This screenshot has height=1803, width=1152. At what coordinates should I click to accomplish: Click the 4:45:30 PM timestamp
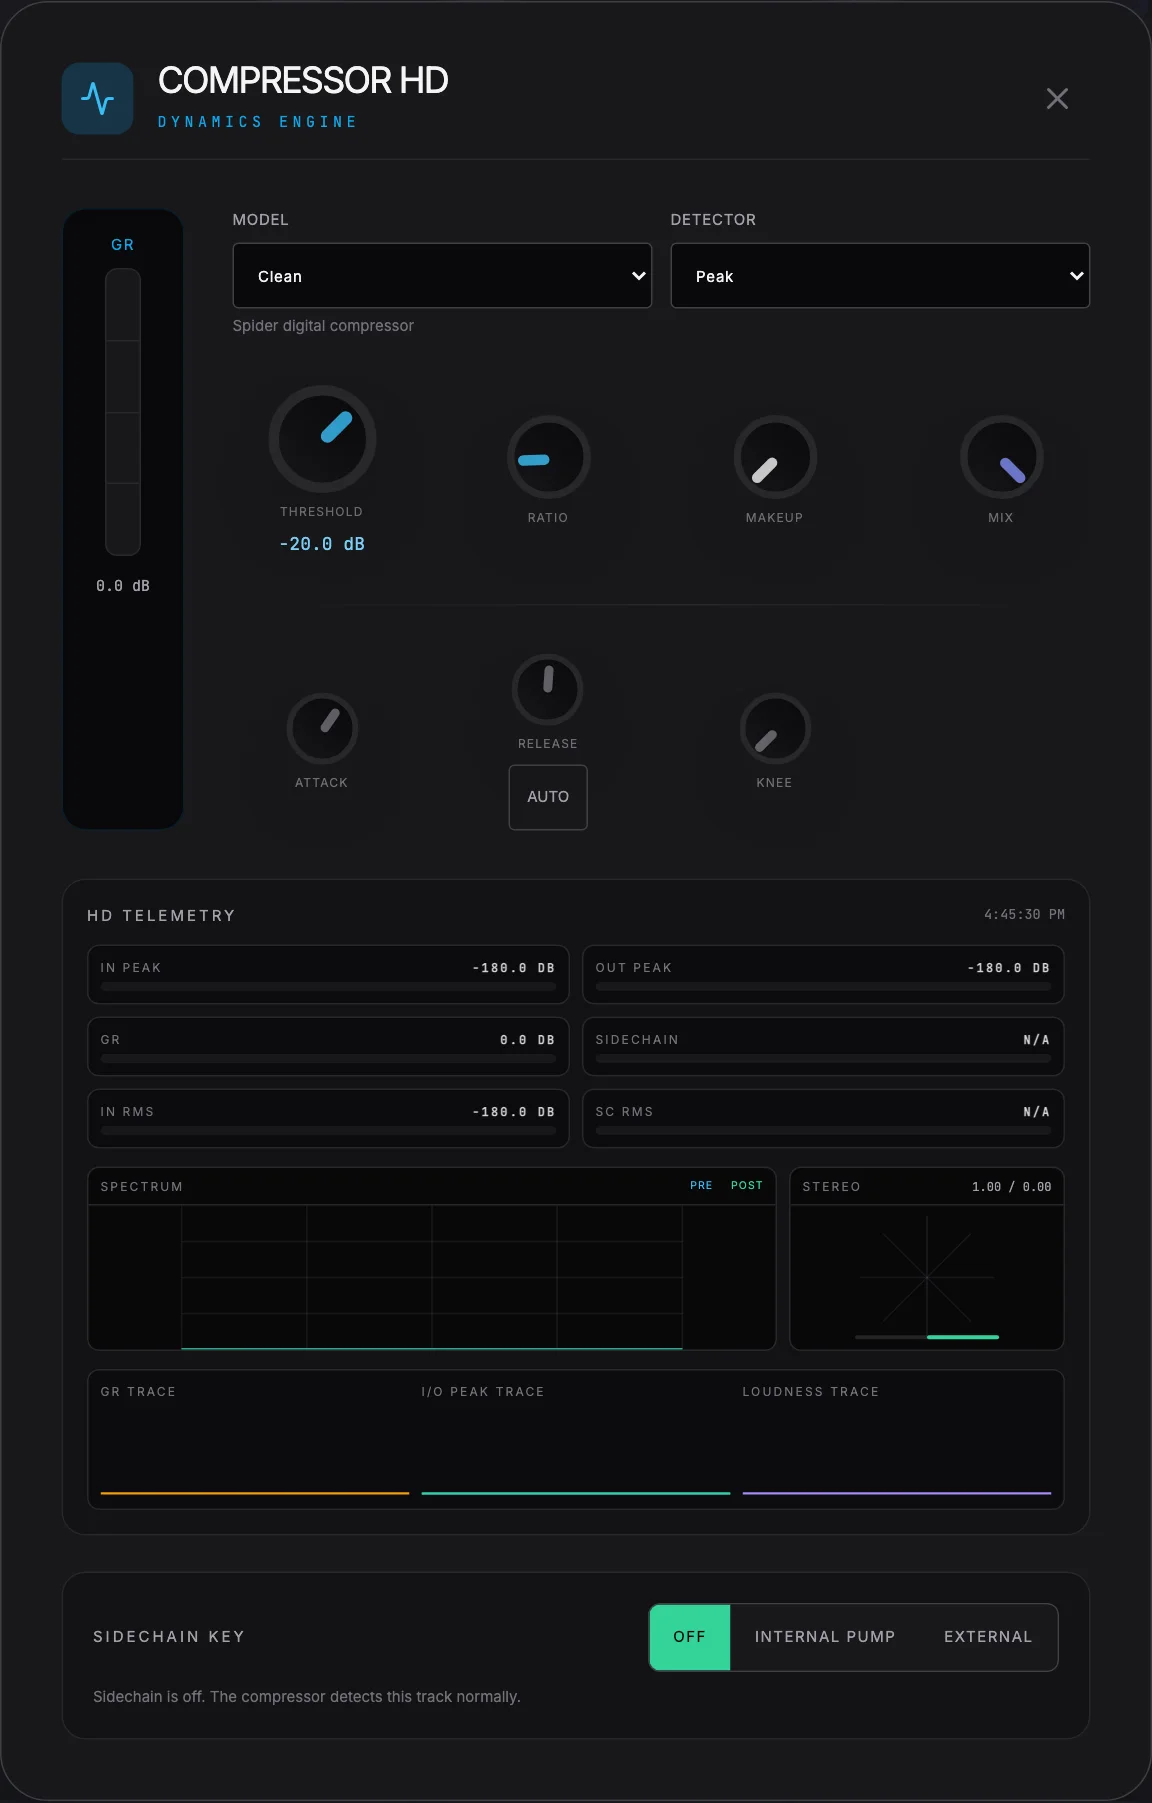pyautogui.click(x=1024, y=915)
